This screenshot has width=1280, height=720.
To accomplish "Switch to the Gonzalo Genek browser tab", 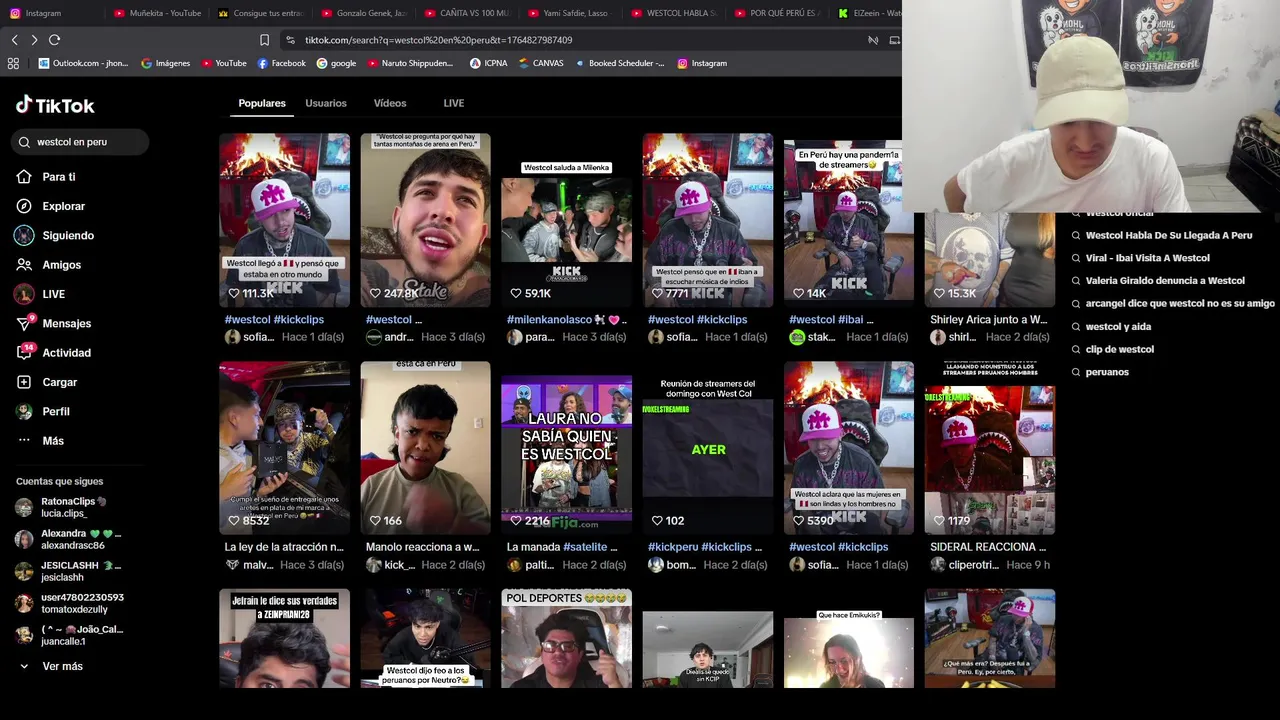I will click(365, 13).
